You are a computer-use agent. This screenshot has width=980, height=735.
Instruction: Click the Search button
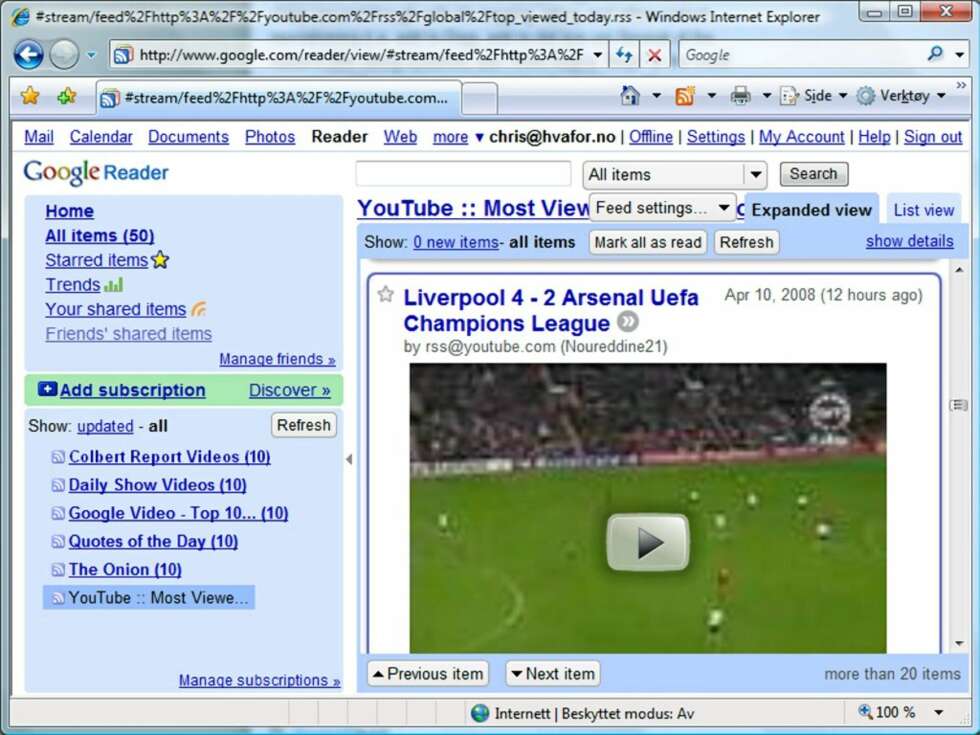[813, 174]
